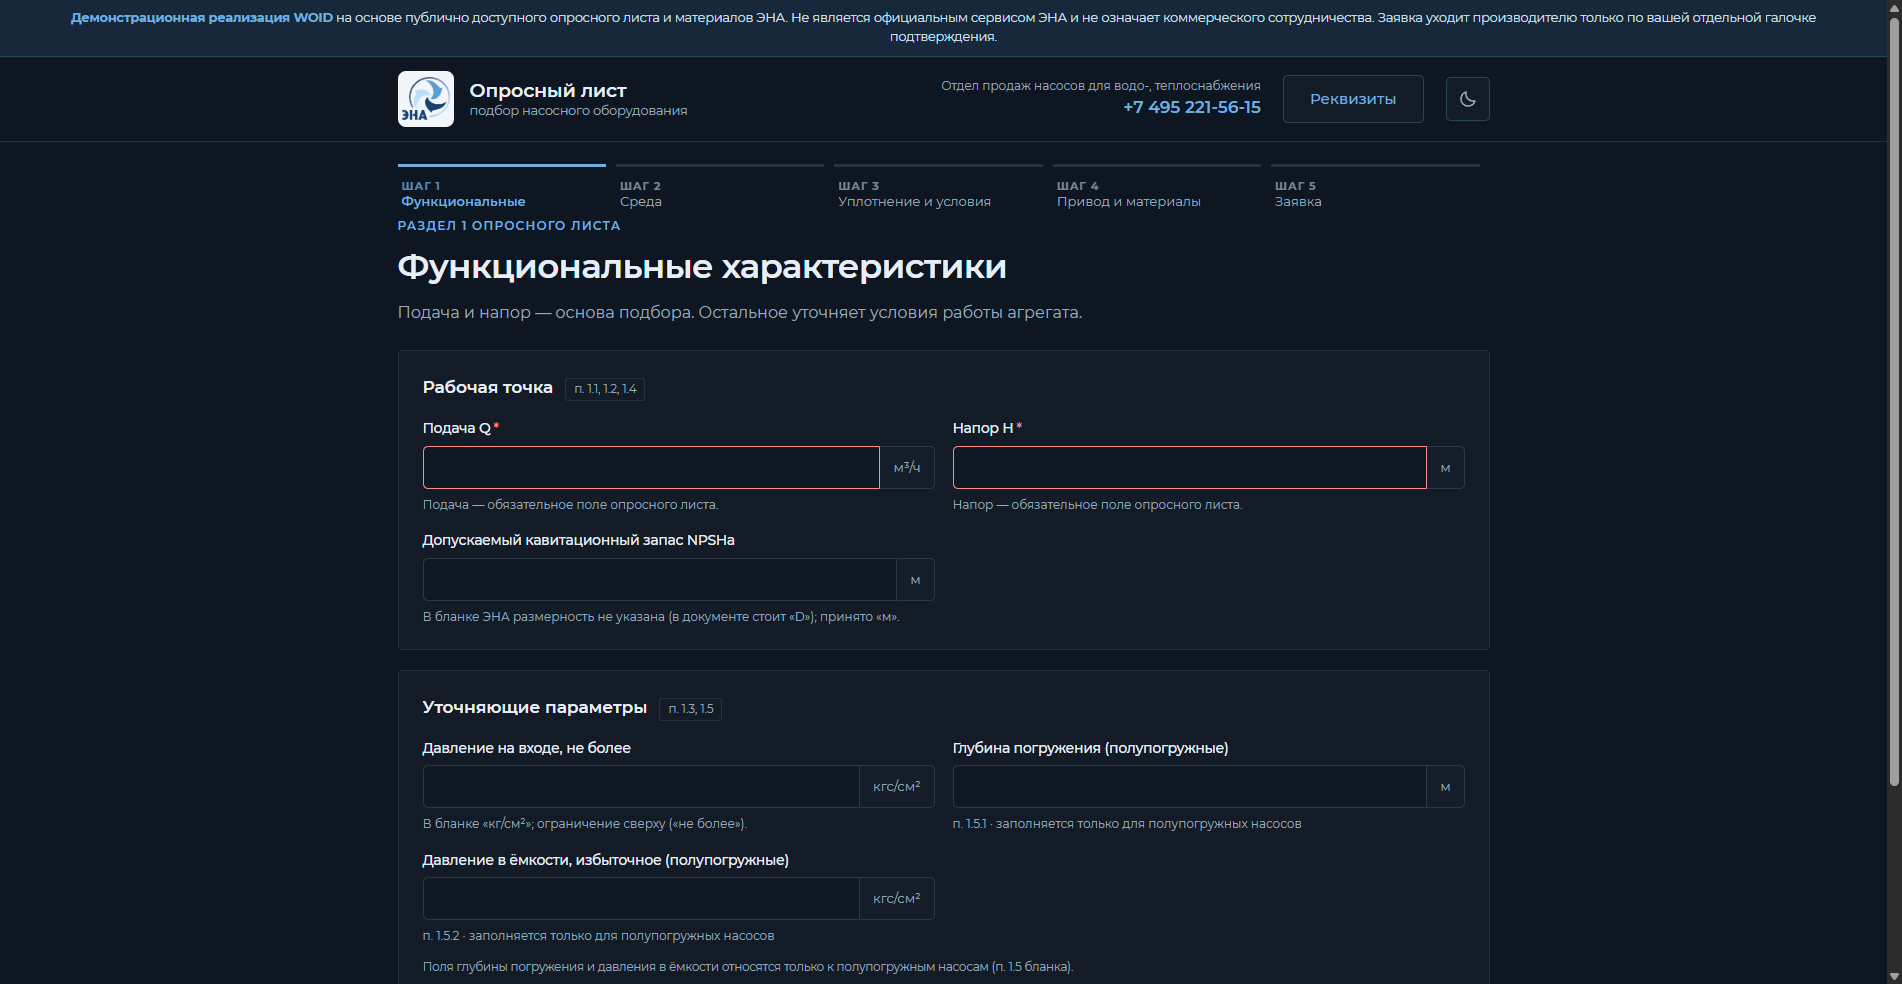Viewport: 1902px width, 984px height.
Task: Click the Давление на входе field
Action: pyautogui.click(x=641, y=787)
